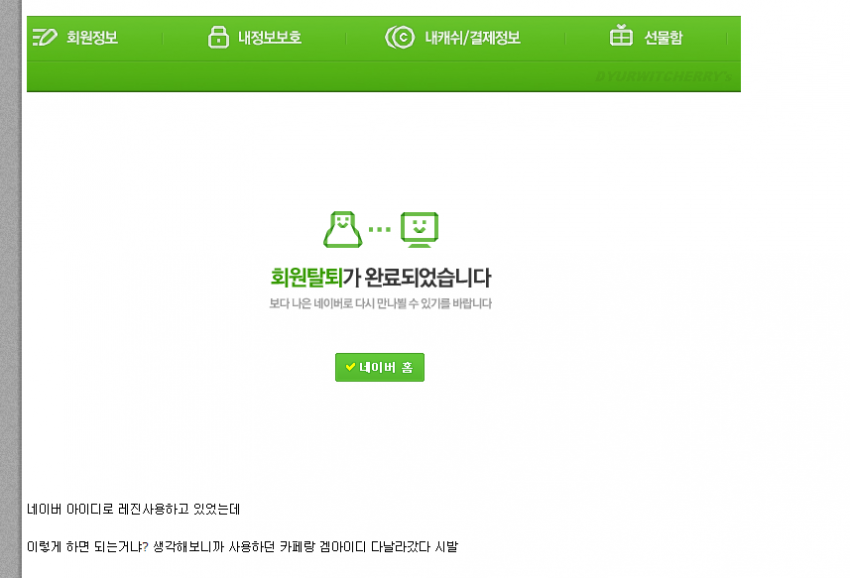Click the 내캐쉬/결제정보 coin icon

[x=400, y=37]
